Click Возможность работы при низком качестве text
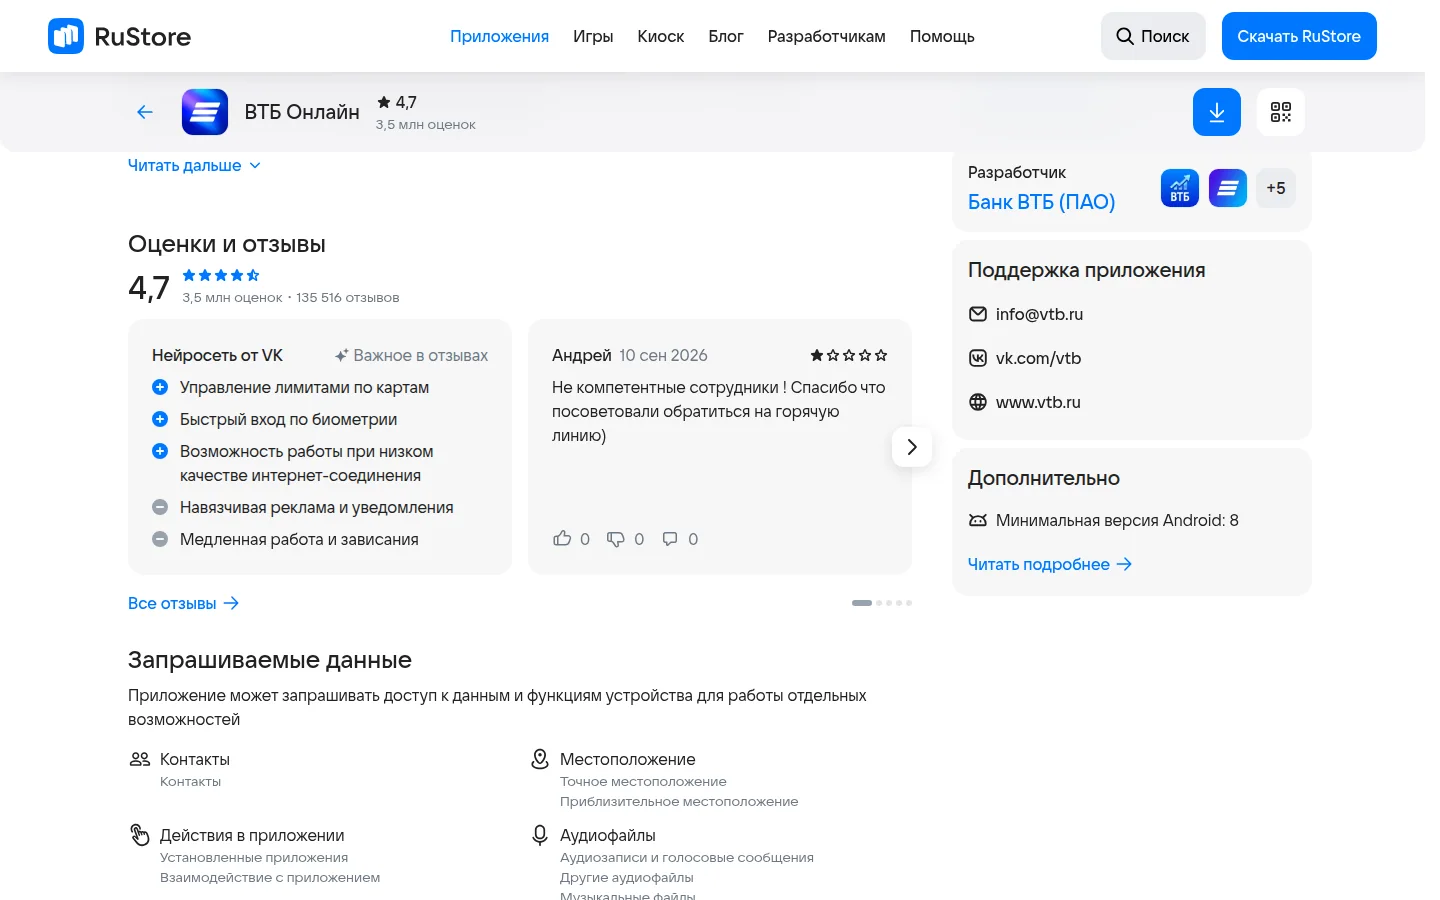This screenshot has width=1440, height=900. click(x=306, y=463)
